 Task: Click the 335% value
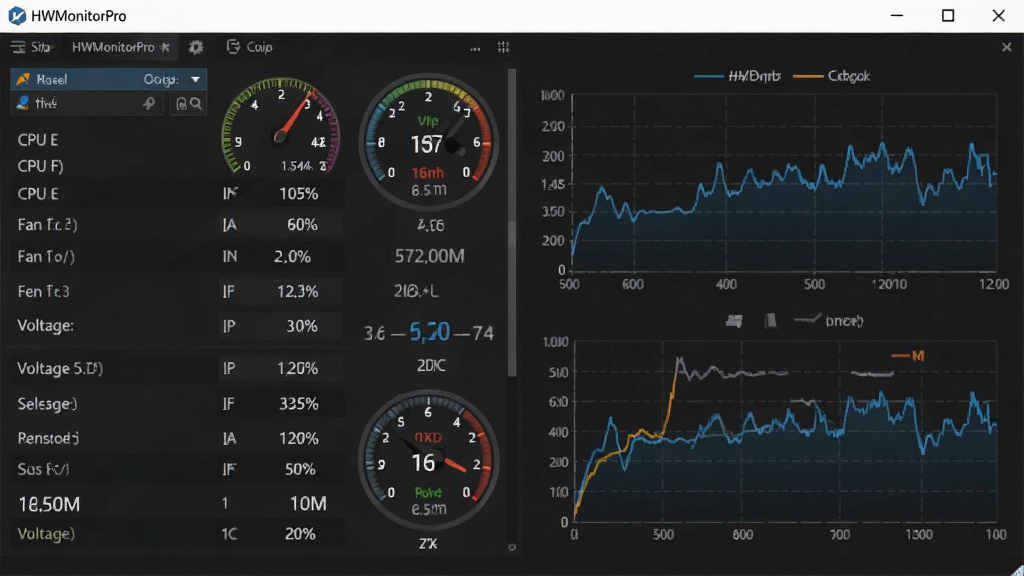[x=298, y=404]
